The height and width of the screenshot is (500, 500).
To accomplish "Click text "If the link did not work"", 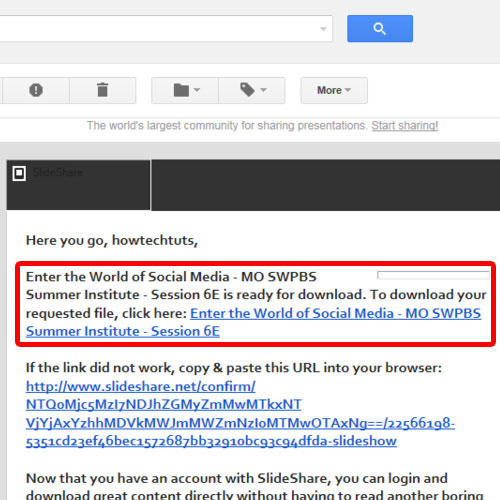I will 100,368.
